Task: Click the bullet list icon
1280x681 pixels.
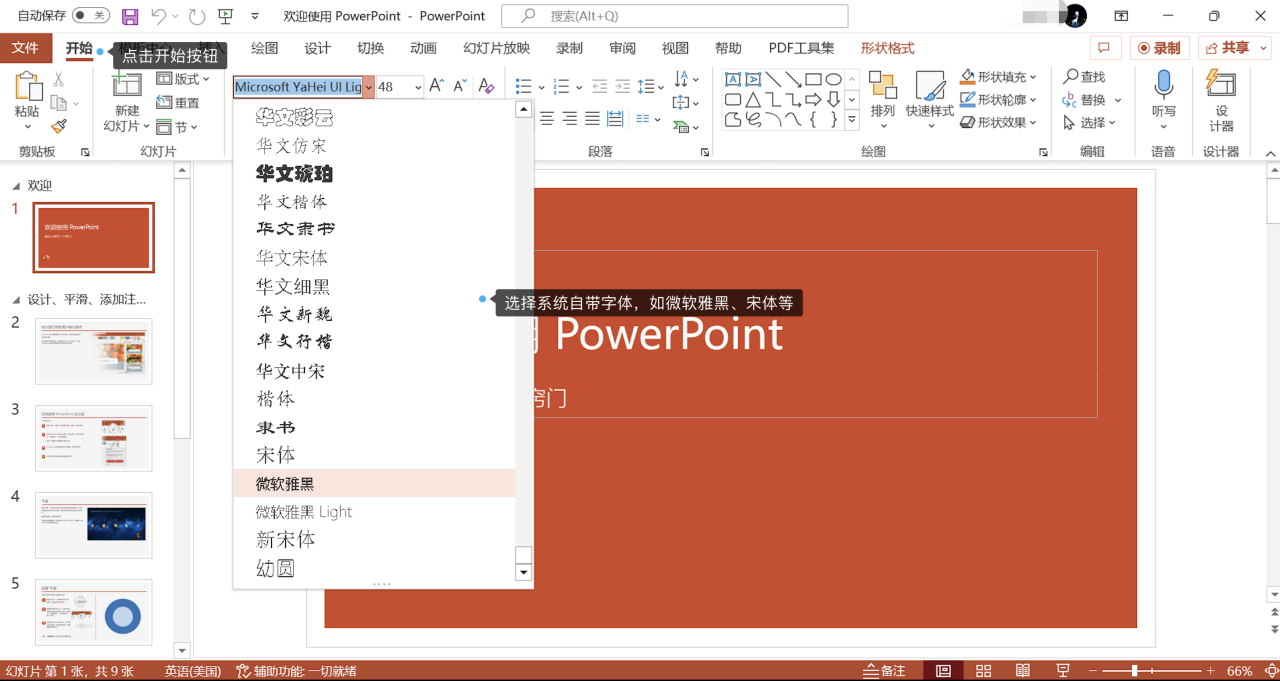Action: pos(523,87)
